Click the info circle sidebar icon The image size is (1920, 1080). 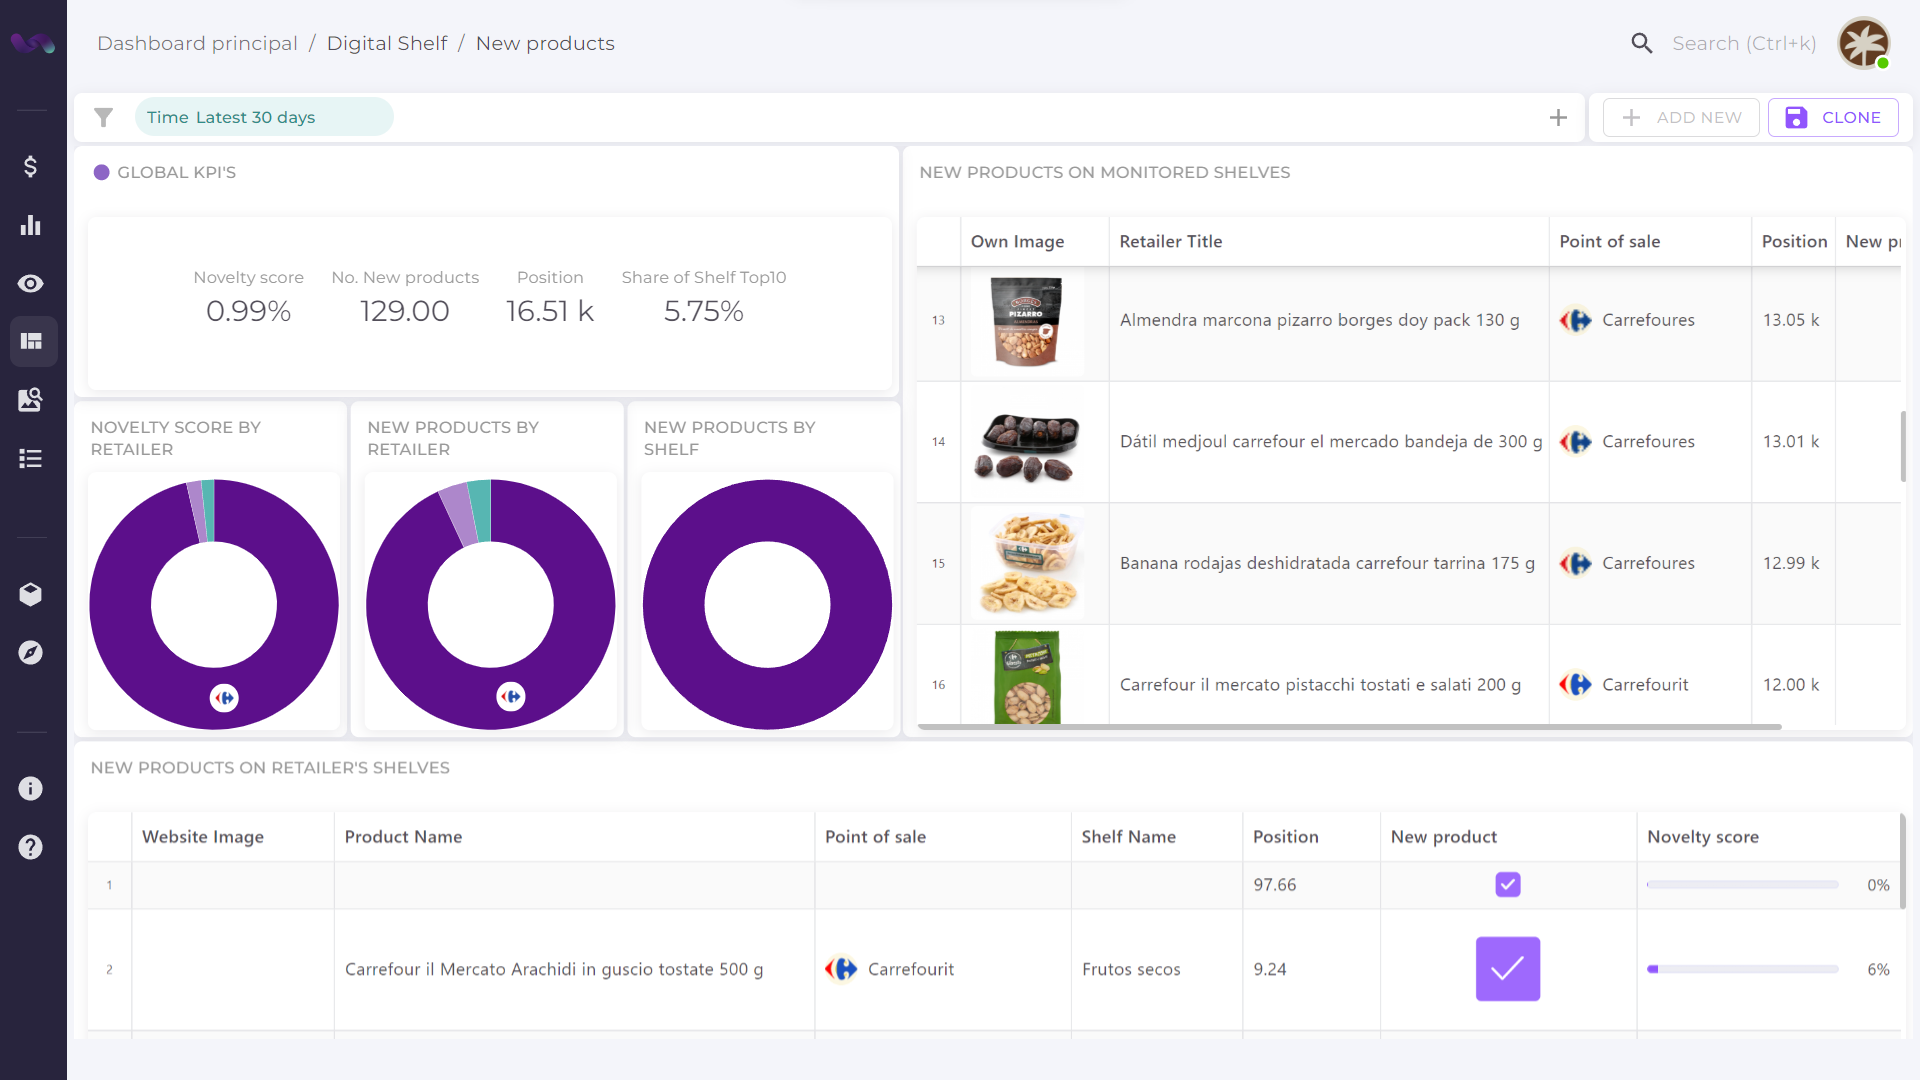click(x=30, y=789)
